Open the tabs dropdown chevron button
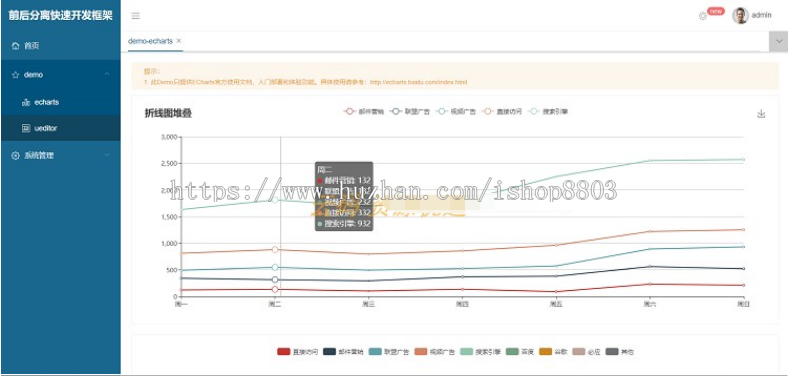Screen dimensions: 788x376 pos(778,41)
